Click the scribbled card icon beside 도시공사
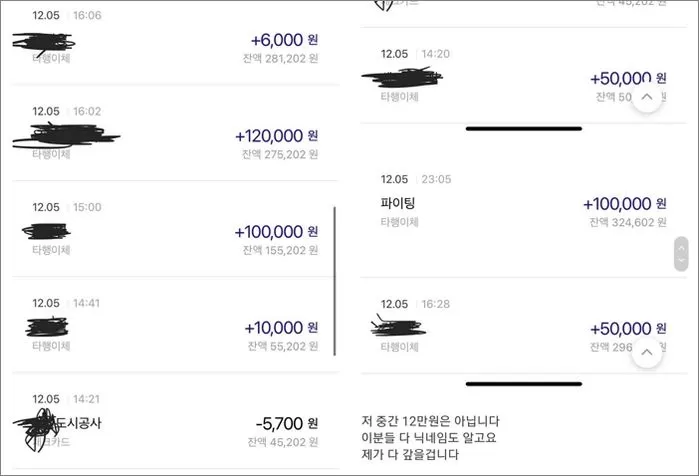Viewport: 699px width, 476px height. (x=37, y=429)
